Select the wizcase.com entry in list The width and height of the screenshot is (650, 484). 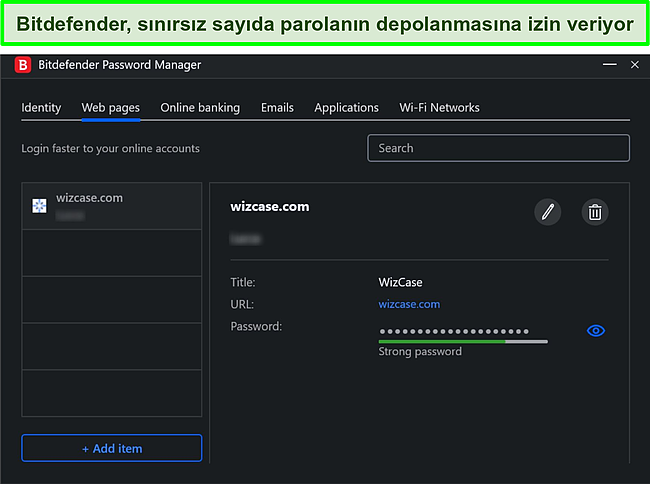coord(112,206)
